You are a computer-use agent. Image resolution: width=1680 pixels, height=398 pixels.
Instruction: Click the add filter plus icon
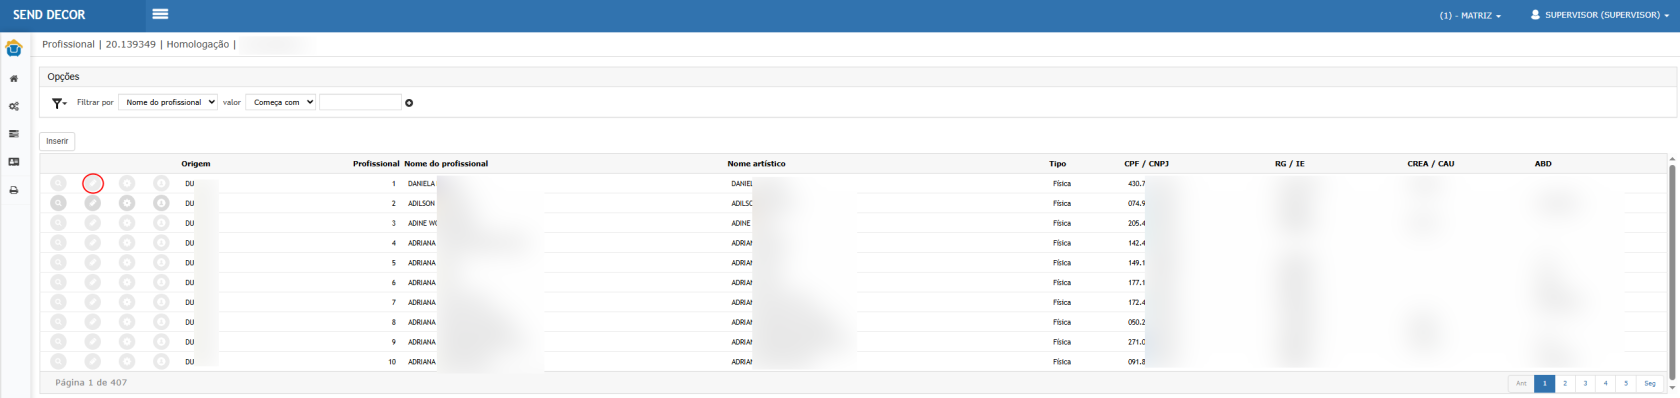click(x=409, y=103)
